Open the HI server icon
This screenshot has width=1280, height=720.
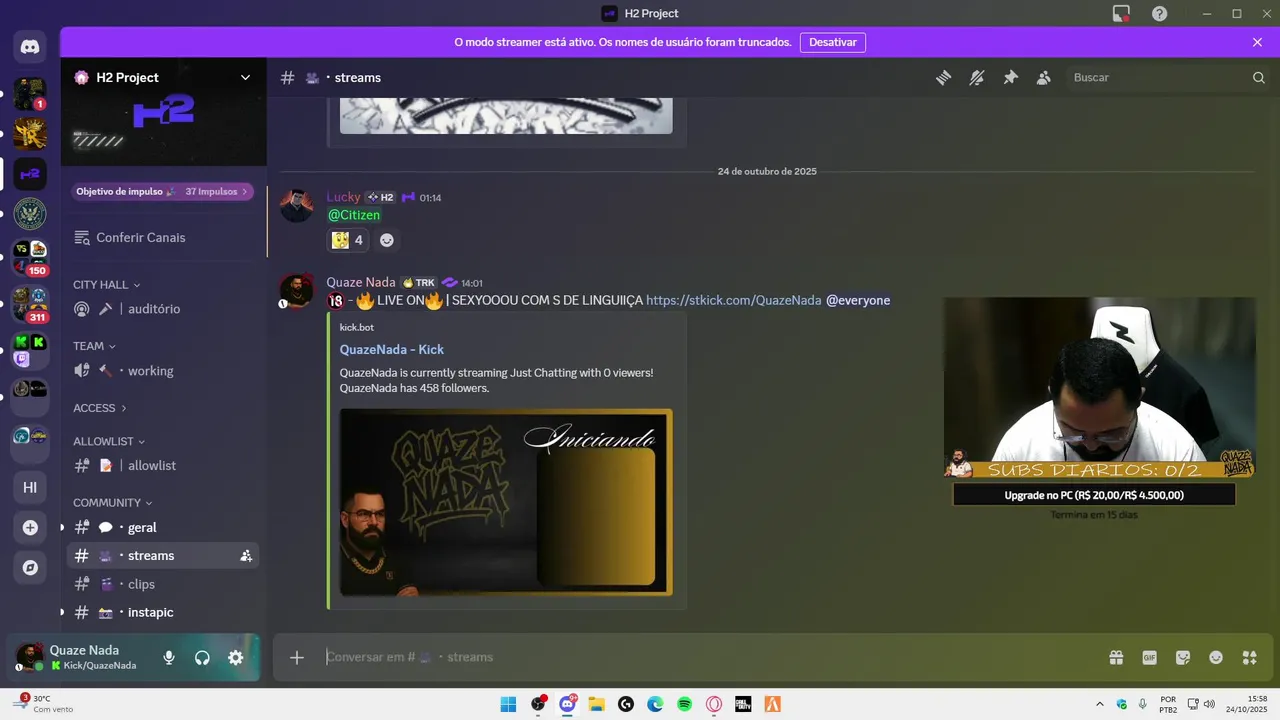click(30, 487)
